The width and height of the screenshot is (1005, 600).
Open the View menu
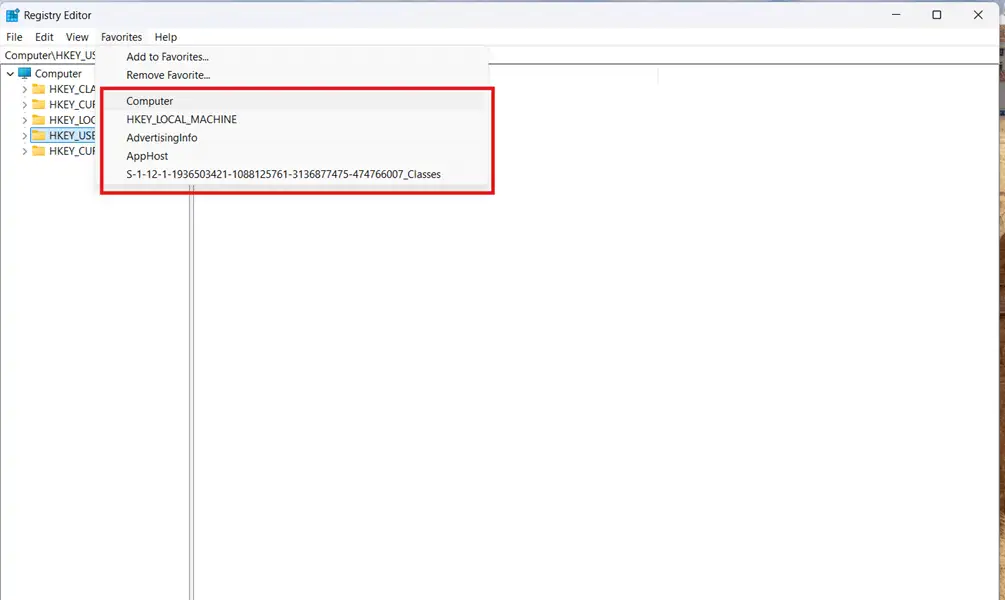tap(77, 37)
